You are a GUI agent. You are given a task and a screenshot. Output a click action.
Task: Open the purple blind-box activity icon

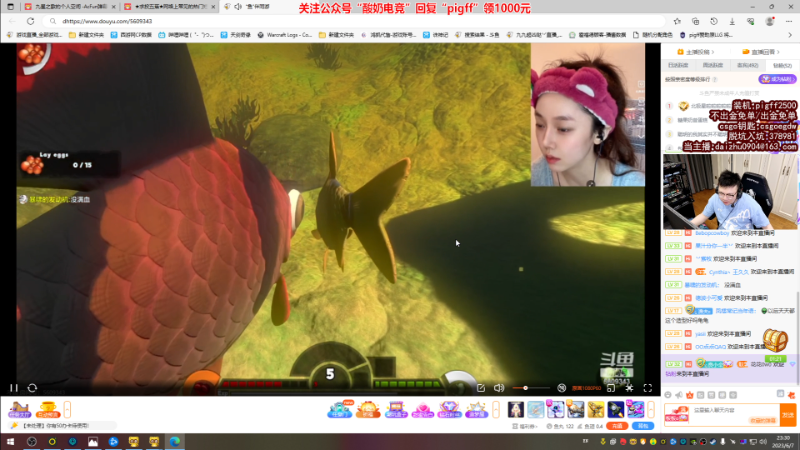point(396,409)
